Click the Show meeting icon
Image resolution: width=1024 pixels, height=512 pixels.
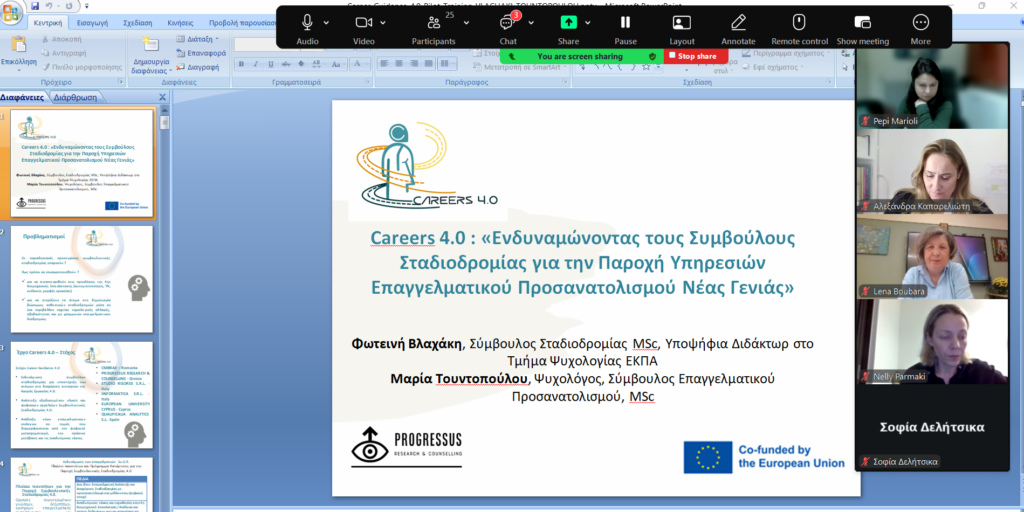click(x=863, y=22)
